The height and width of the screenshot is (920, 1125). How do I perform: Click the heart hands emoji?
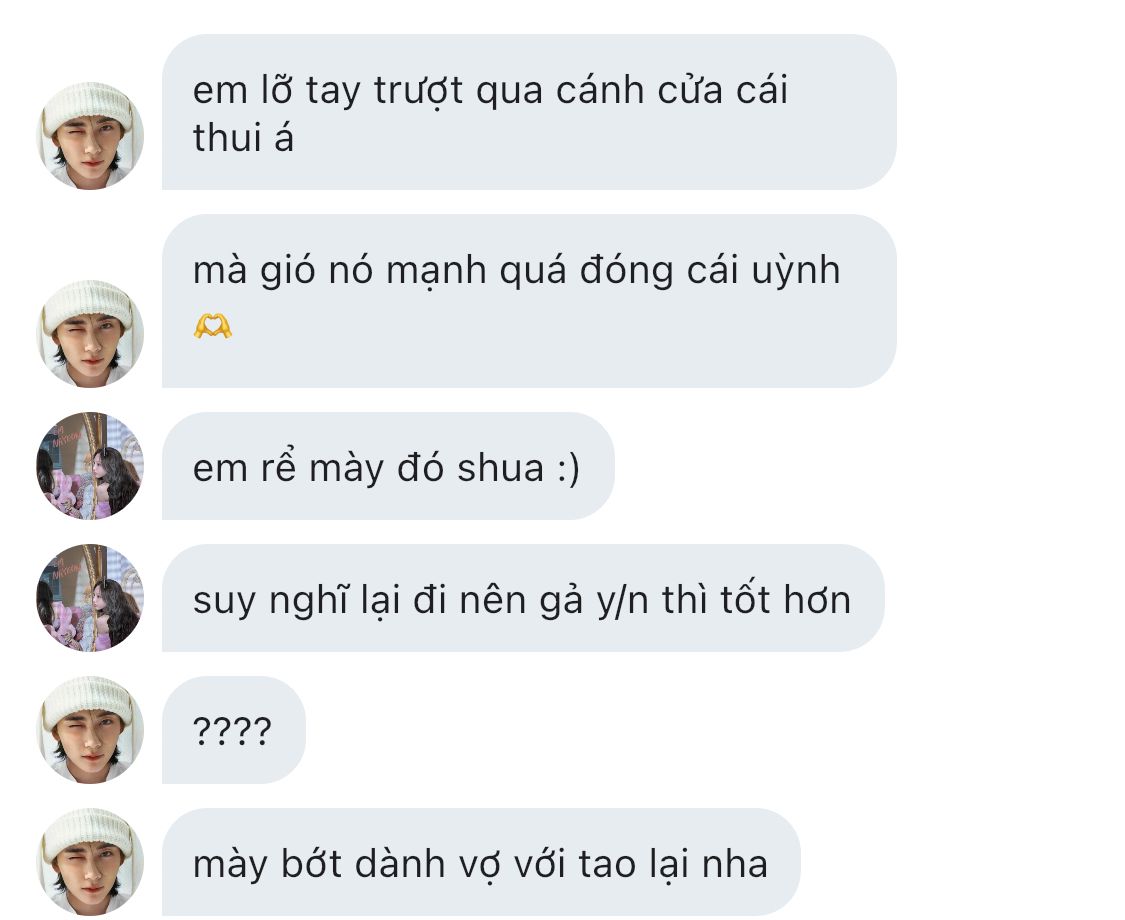click(213, 327)
